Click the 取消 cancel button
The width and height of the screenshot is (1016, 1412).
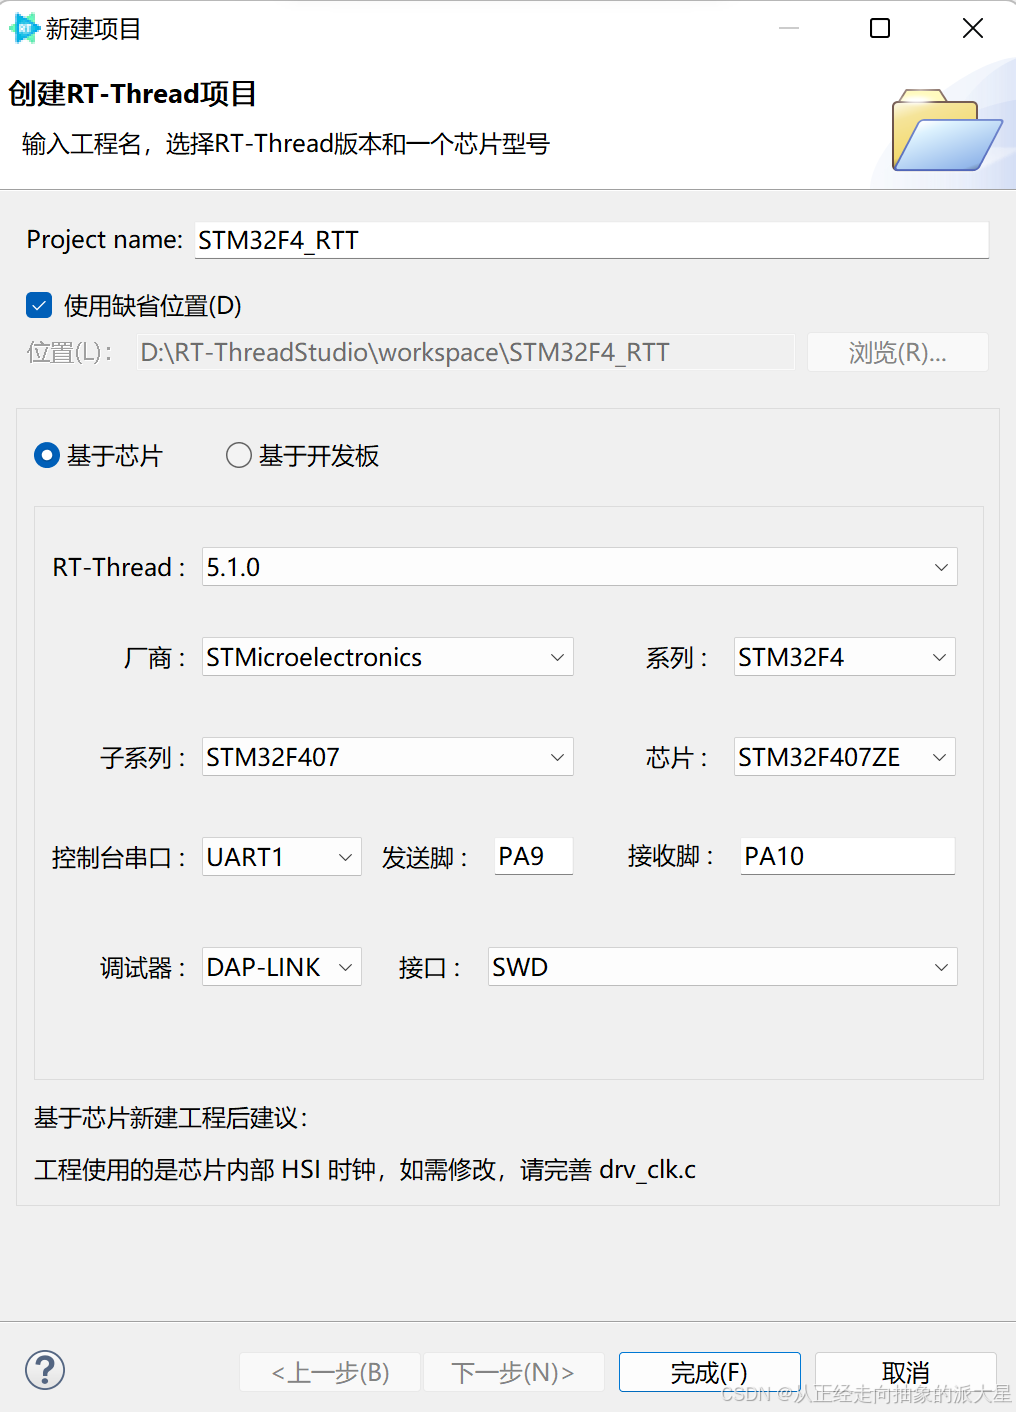click(904, 1371)
